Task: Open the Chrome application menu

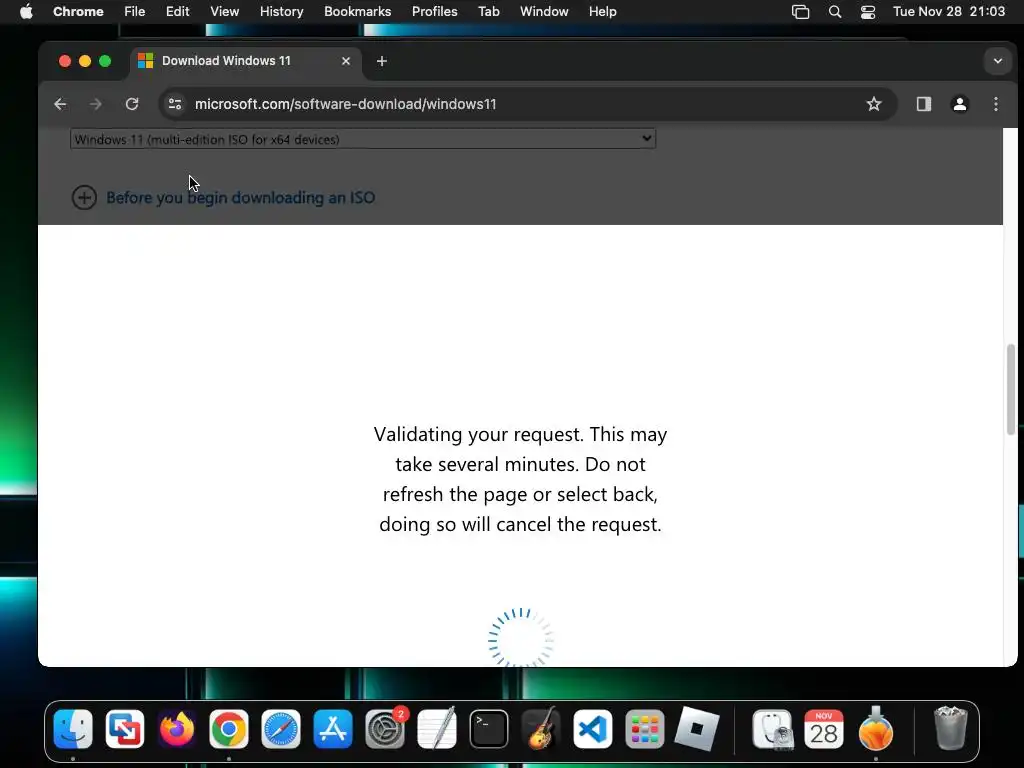Action: [78, 12]
